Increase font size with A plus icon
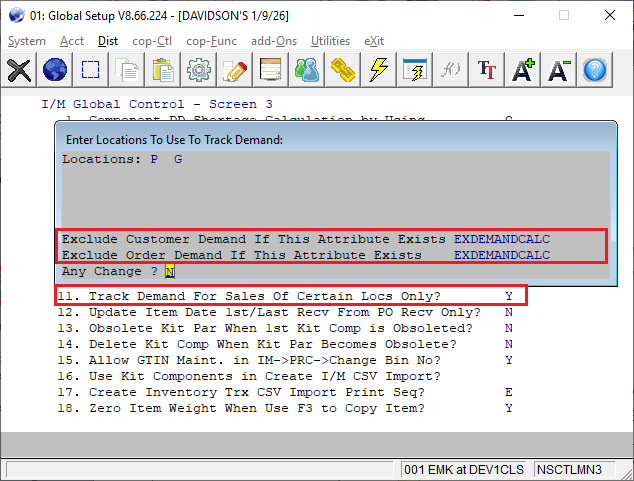Image resolution: width=634 pixels, height=481 pixels. pyautogui.click(x=523, y=70)
